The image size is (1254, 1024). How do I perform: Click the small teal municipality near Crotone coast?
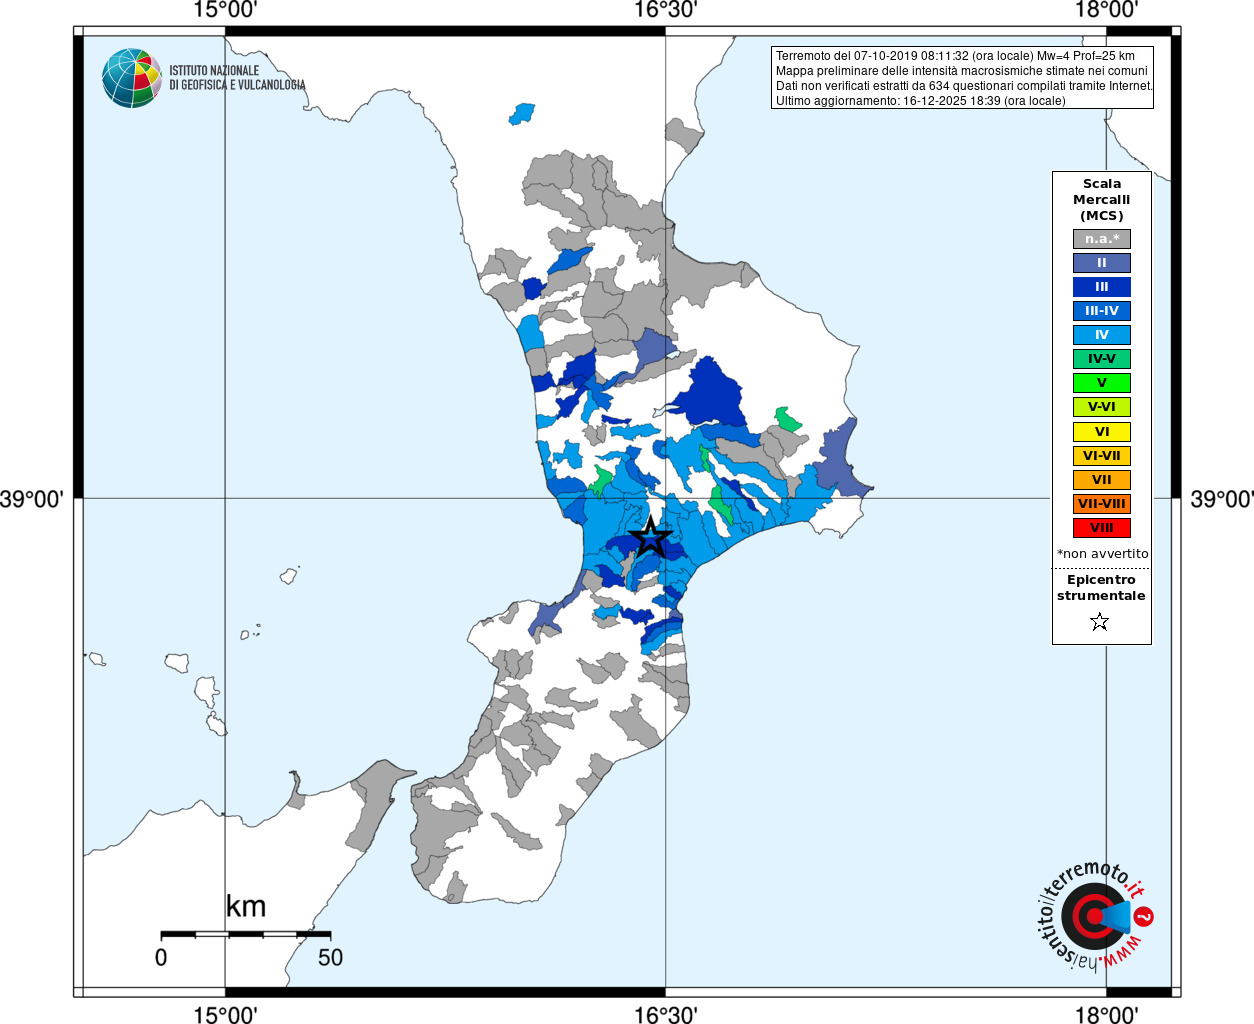[787, 418]
